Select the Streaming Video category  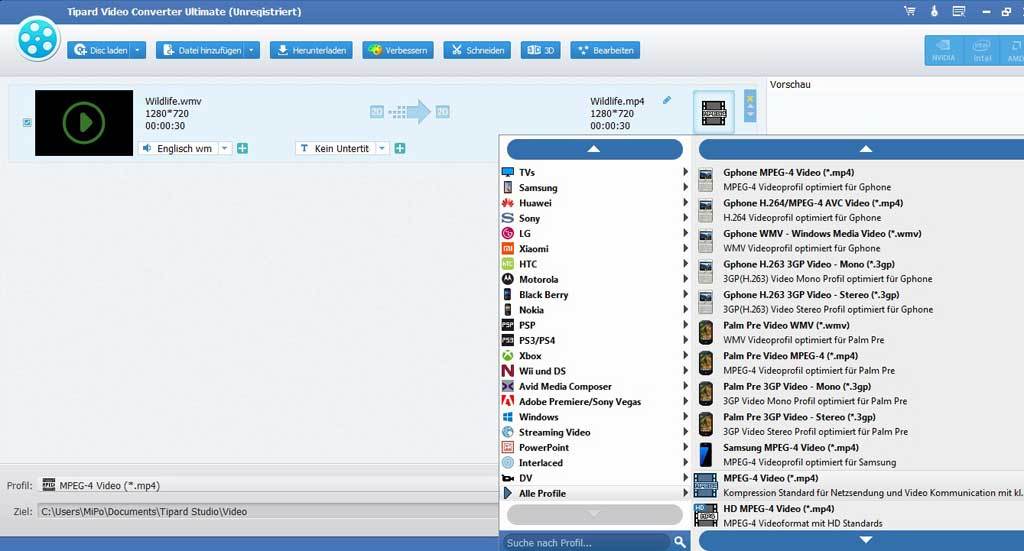click(x=594, y=432)
